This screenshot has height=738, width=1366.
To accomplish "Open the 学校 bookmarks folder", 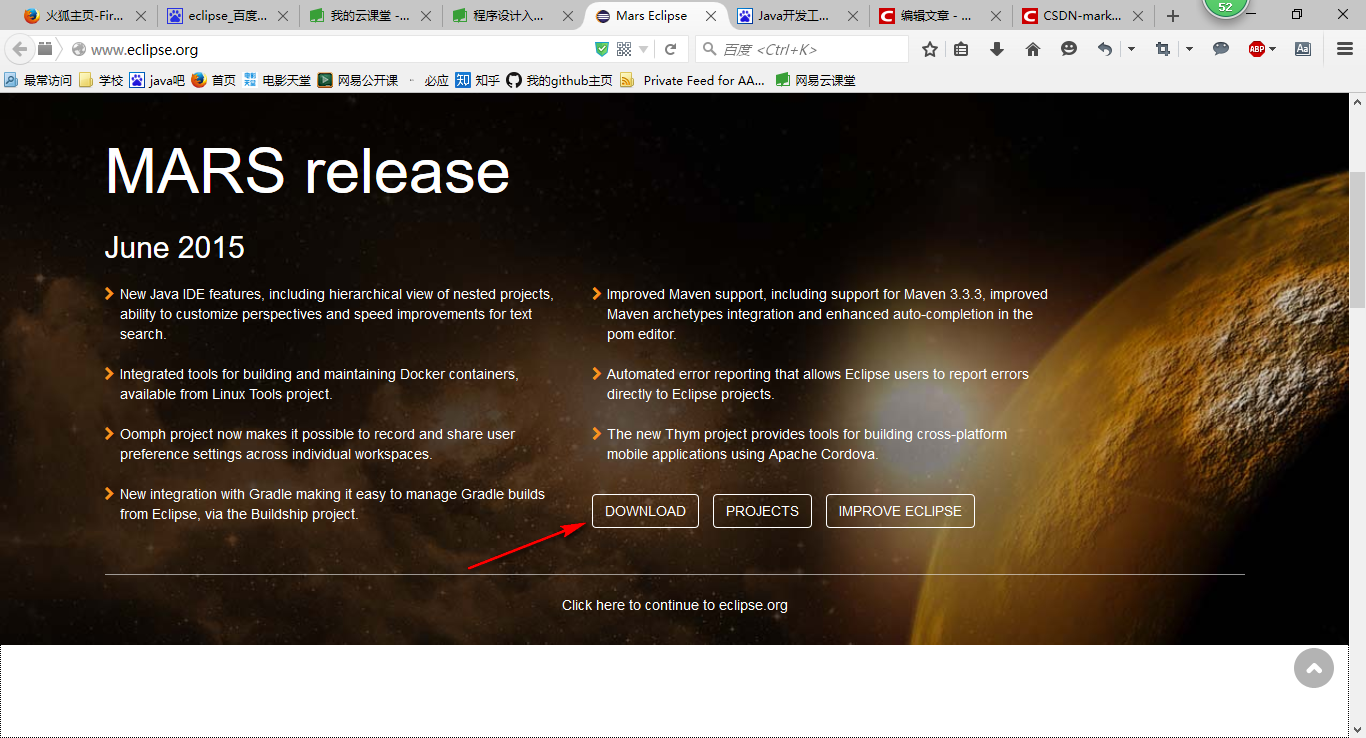I will (x=102, y=80).
